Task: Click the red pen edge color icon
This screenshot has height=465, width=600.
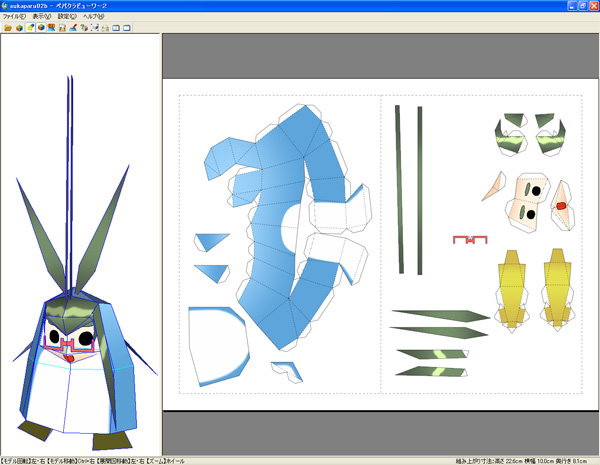Action: [x=73, y=28]
